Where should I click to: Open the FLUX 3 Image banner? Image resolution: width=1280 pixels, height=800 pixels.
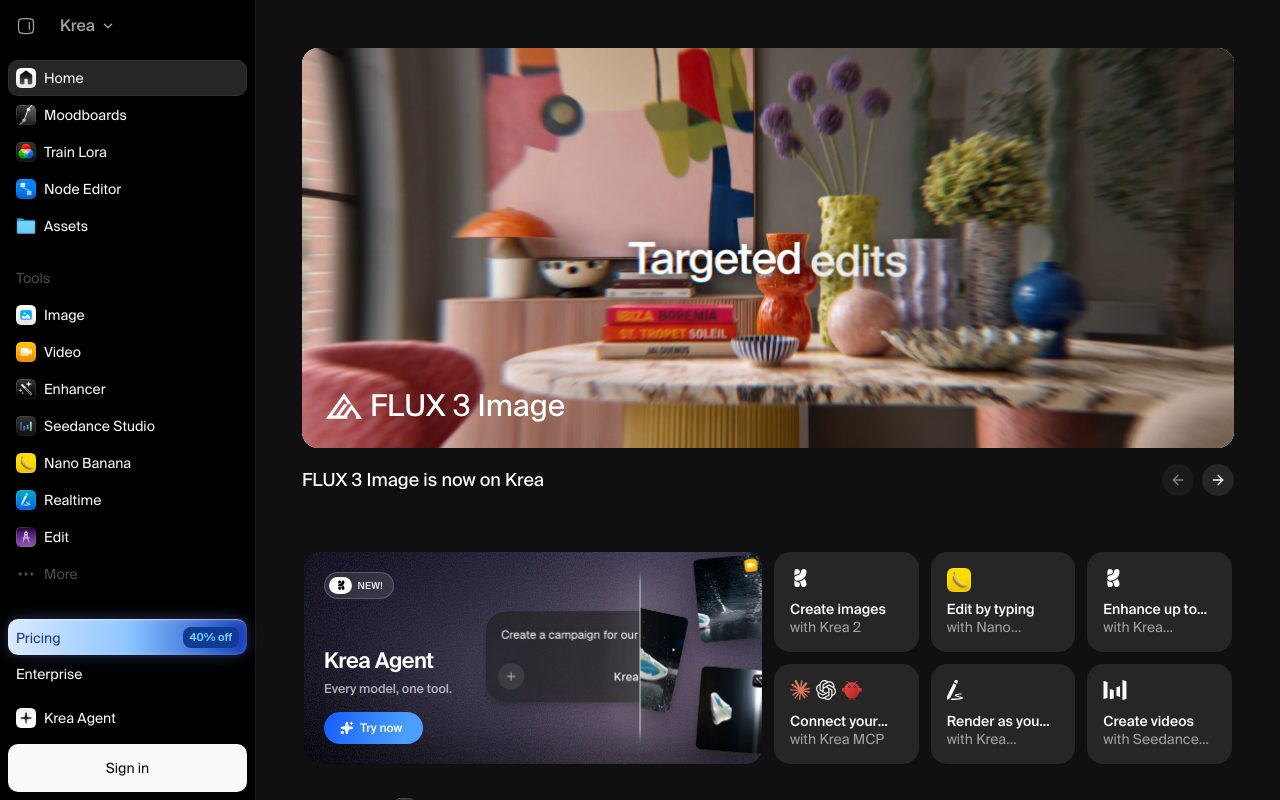[x=767, y=248]
